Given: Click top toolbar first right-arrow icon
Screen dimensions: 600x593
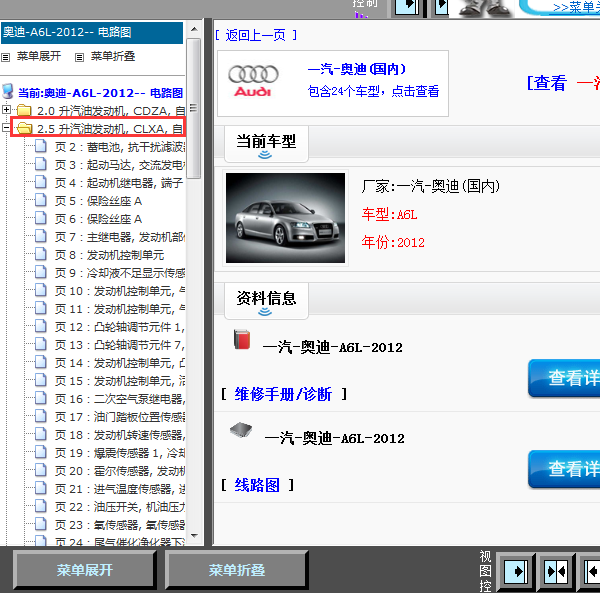Looking at the screenshot, I should tap(407, 7).
